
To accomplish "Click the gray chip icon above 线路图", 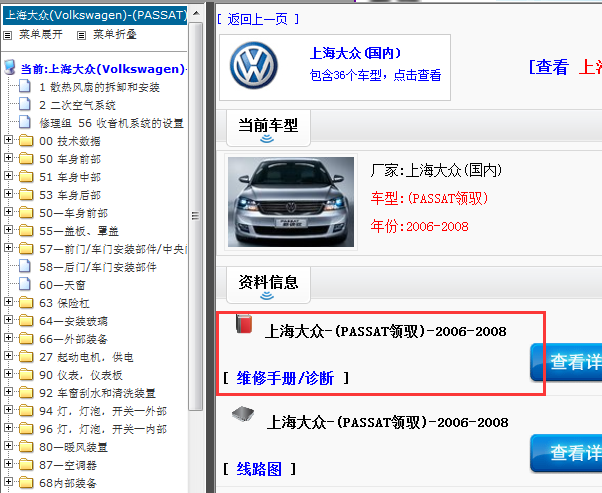I will [243, 414].
